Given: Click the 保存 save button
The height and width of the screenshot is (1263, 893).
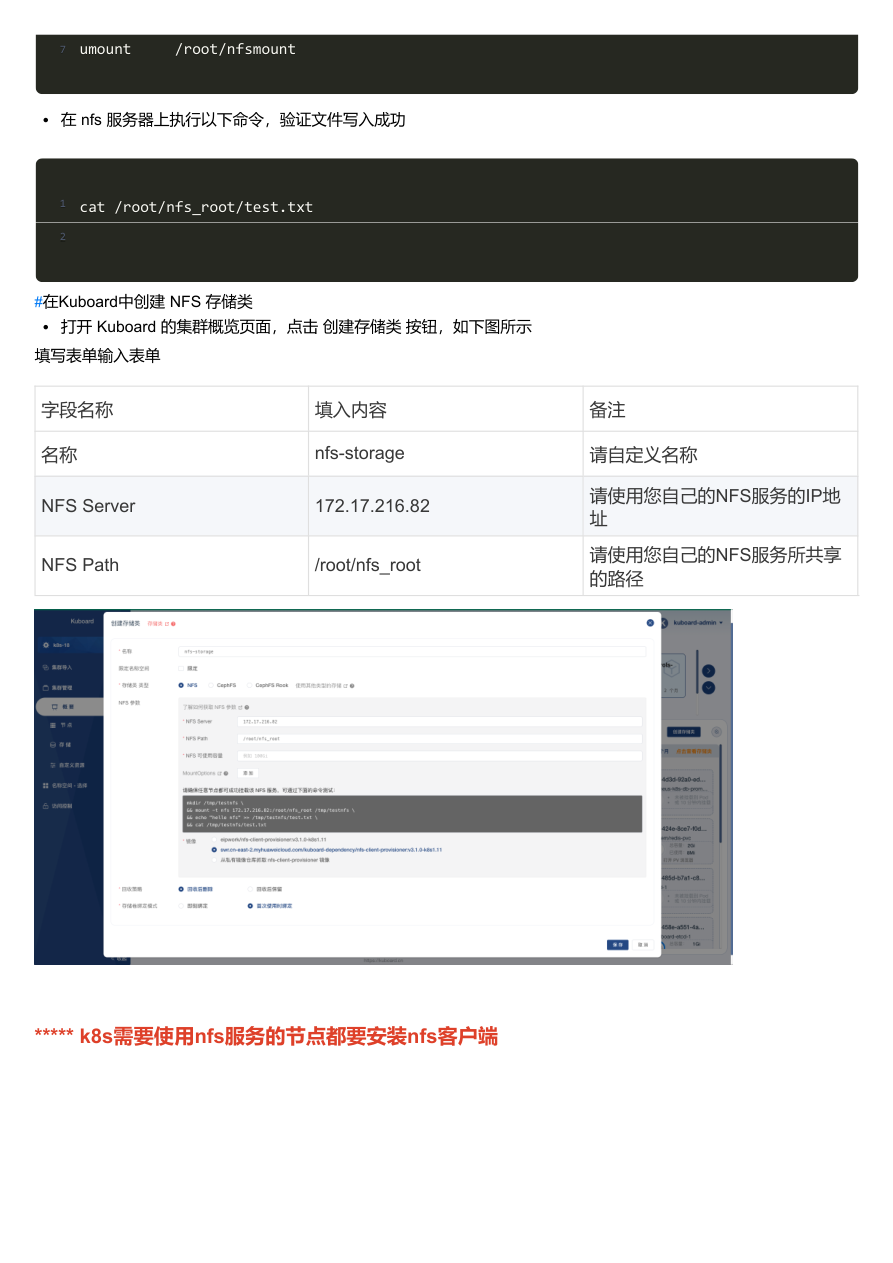Looking at the screenshot, I should click(618, 944).
